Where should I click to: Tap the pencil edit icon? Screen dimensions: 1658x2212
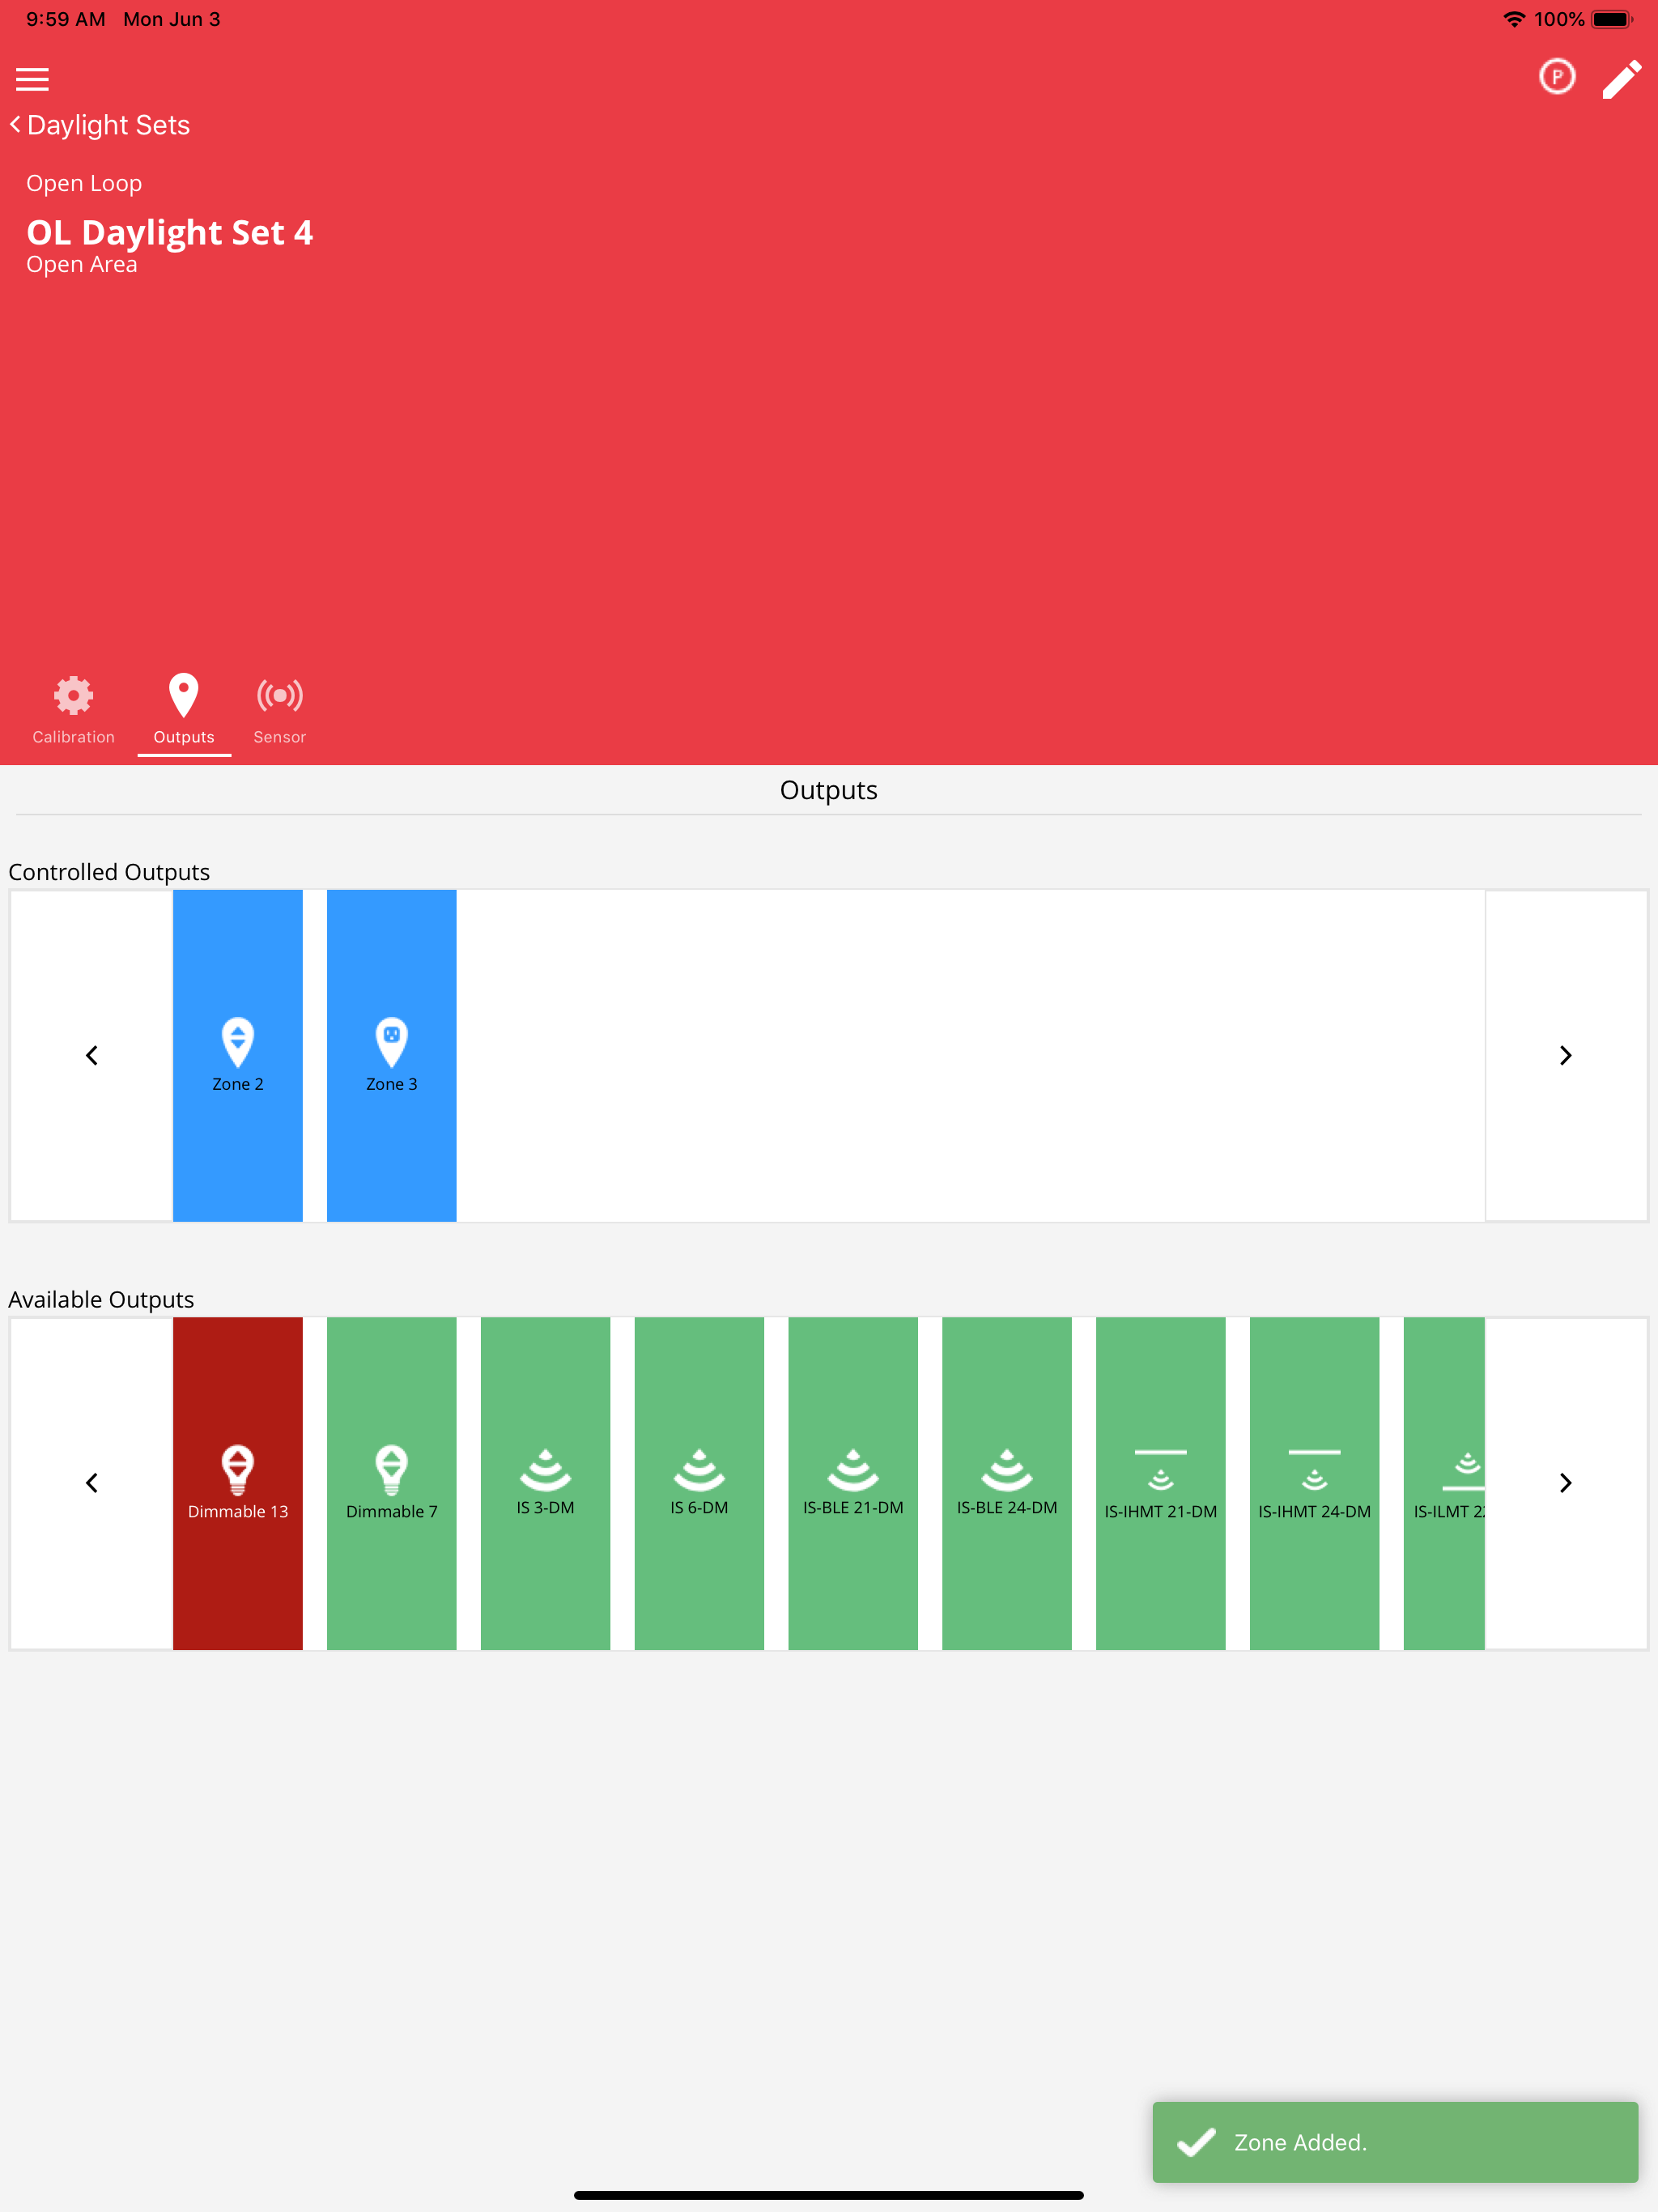[x=1621, y=79]
